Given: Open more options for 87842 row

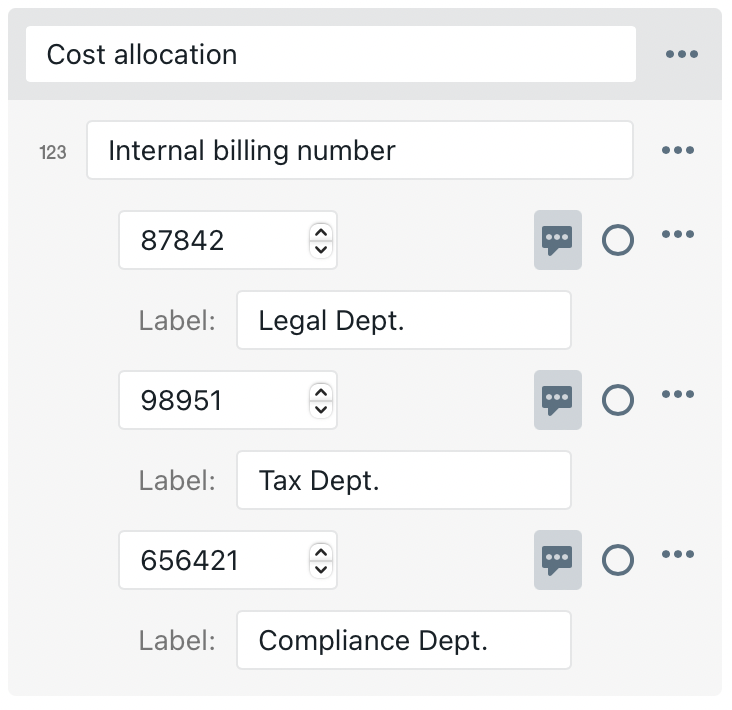Looking at the screenshot, I should coord(677,234).
